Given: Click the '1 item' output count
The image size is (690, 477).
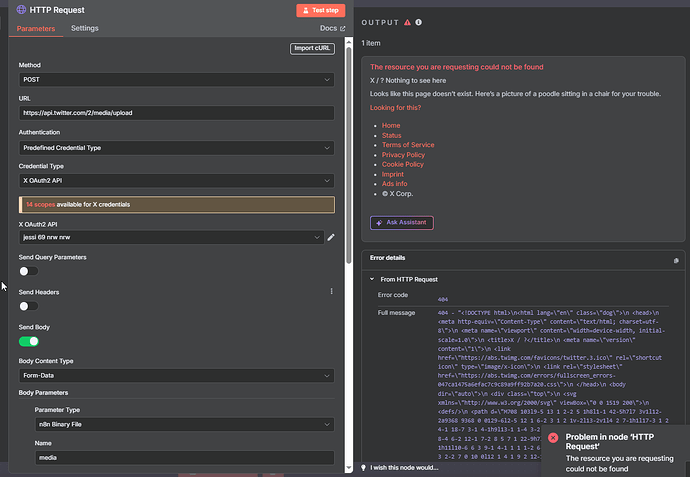Looking at the screenshot, I should pyautogui.click(x=371, y=43).
